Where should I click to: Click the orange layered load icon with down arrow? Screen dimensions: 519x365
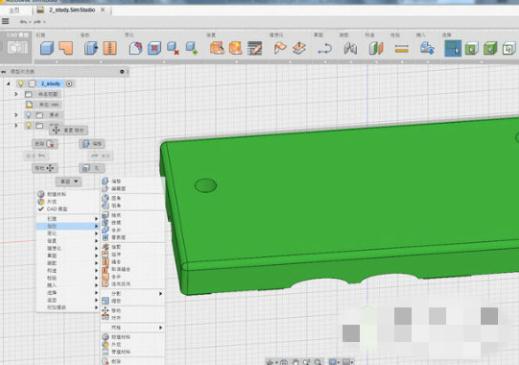coord(299,48)
